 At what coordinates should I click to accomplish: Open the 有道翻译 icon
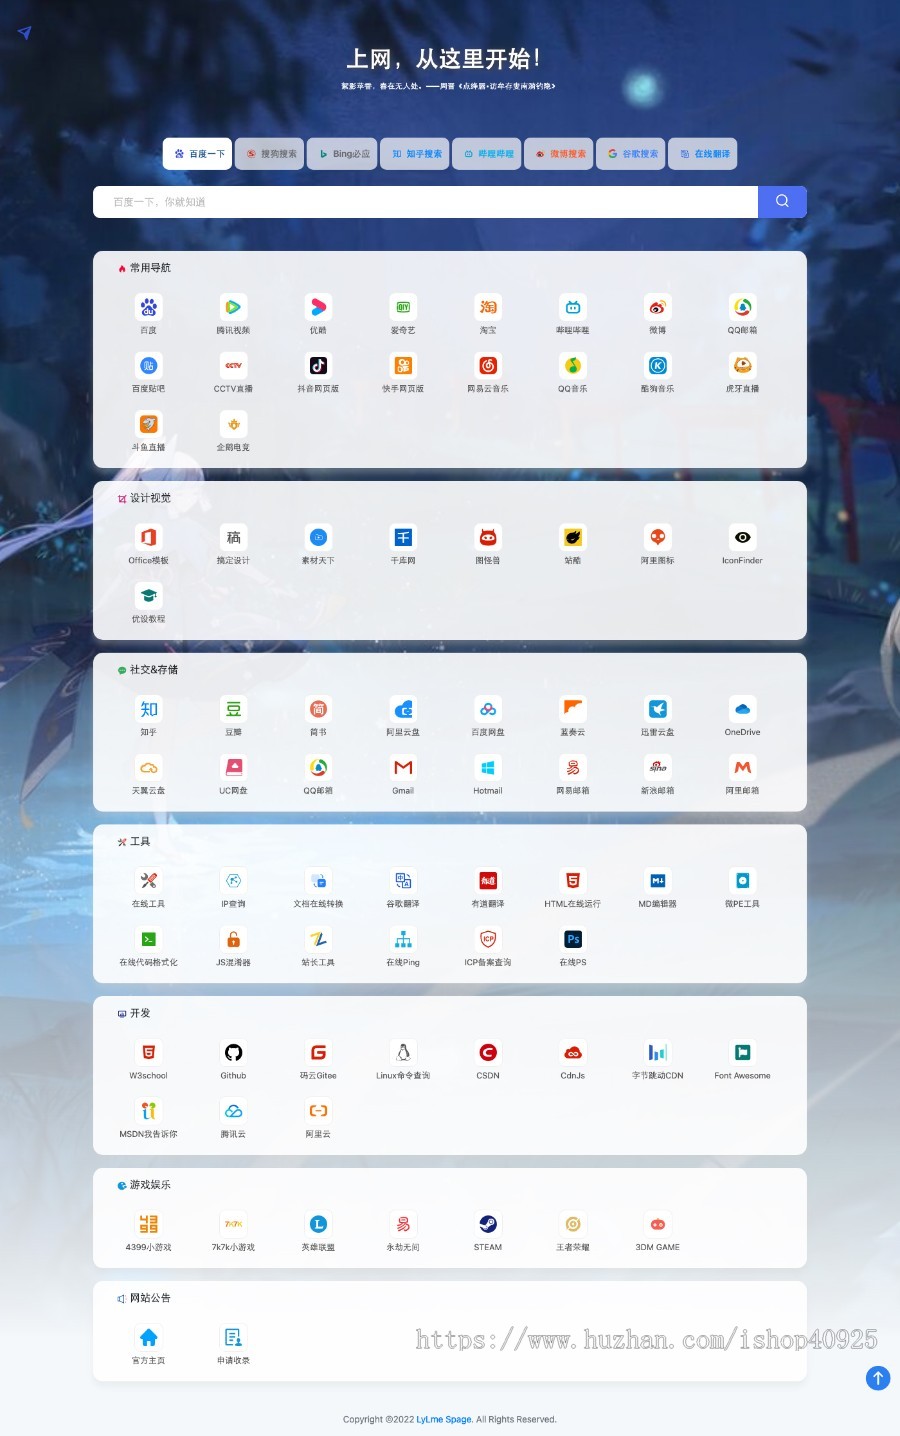coord(488,880)
